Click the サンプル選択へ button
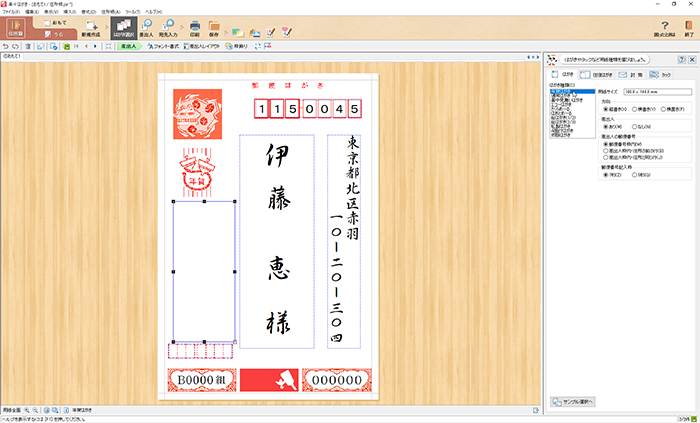Screen dimensions: 700x423 pyautogui.click(x=573, y=402)
